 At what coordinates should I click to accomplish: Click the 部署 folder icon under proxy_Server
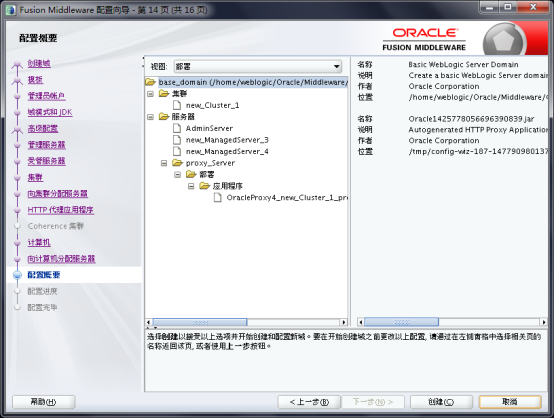tap(191, 174)
